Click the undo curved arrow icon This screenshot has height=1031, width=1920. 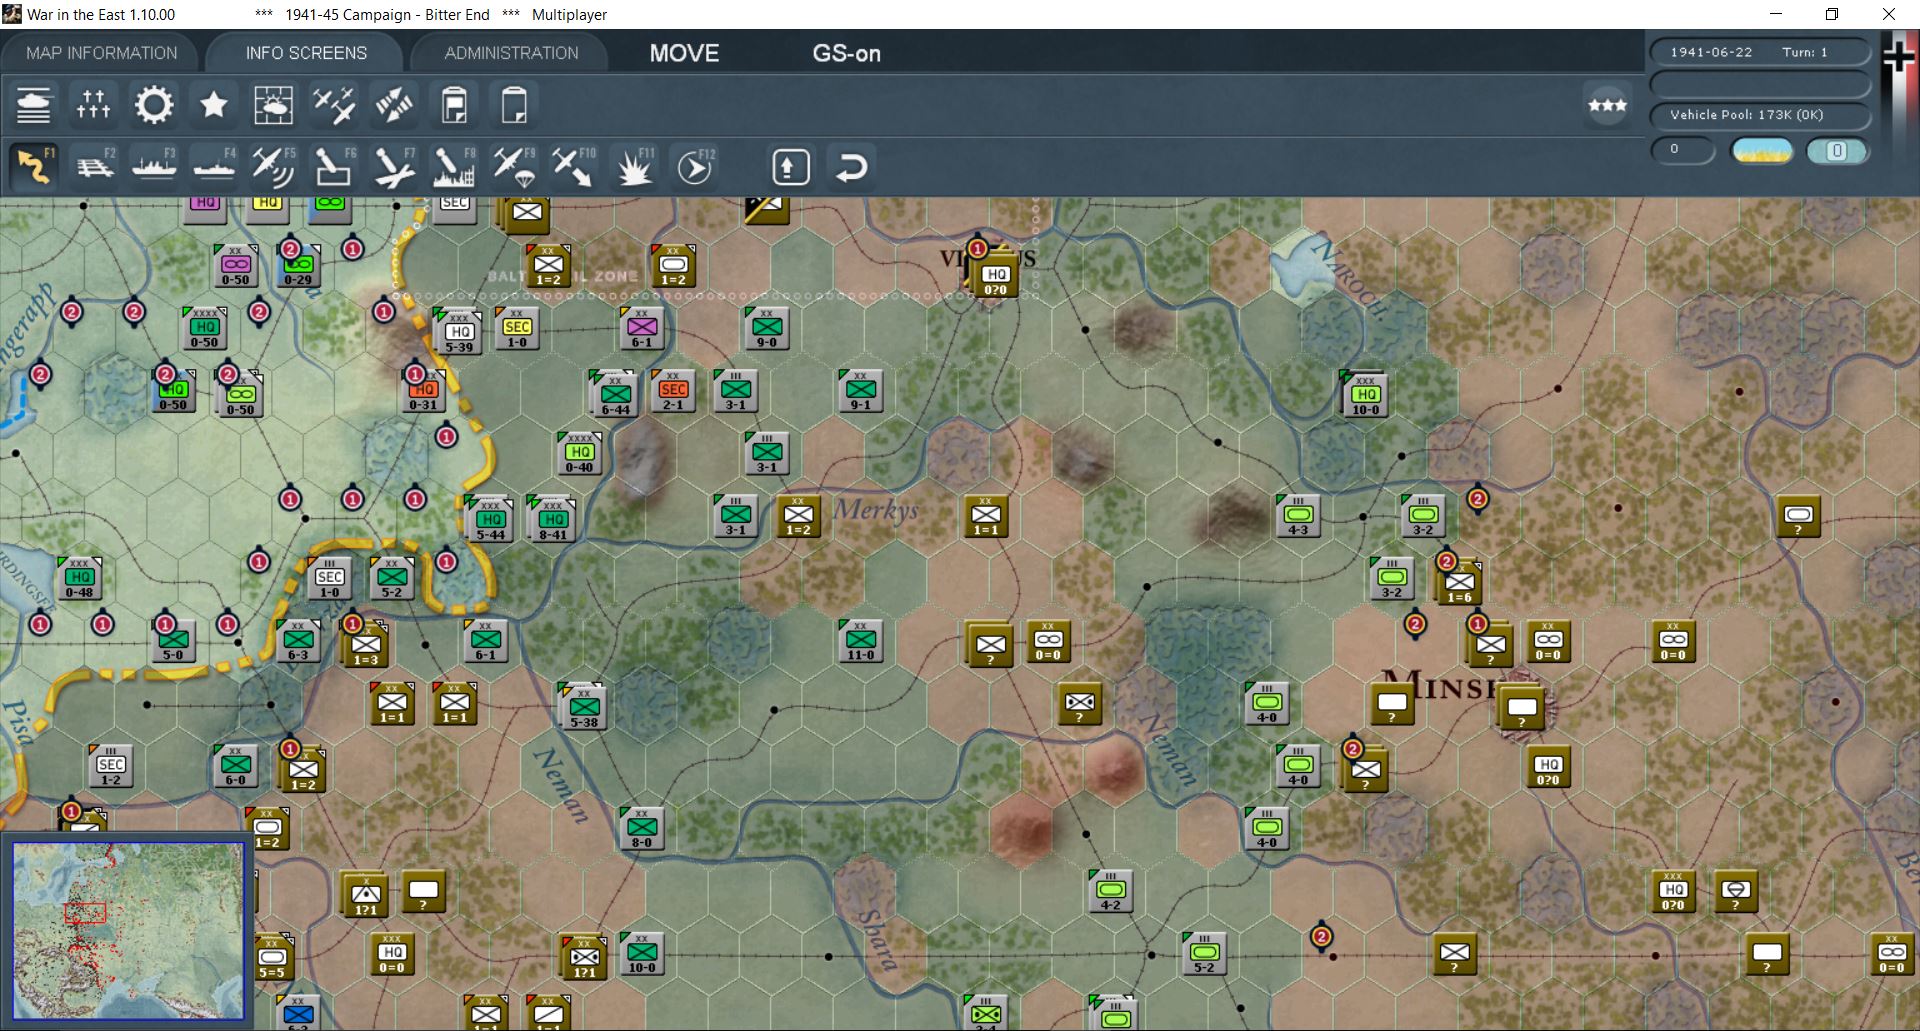[851, 166]
